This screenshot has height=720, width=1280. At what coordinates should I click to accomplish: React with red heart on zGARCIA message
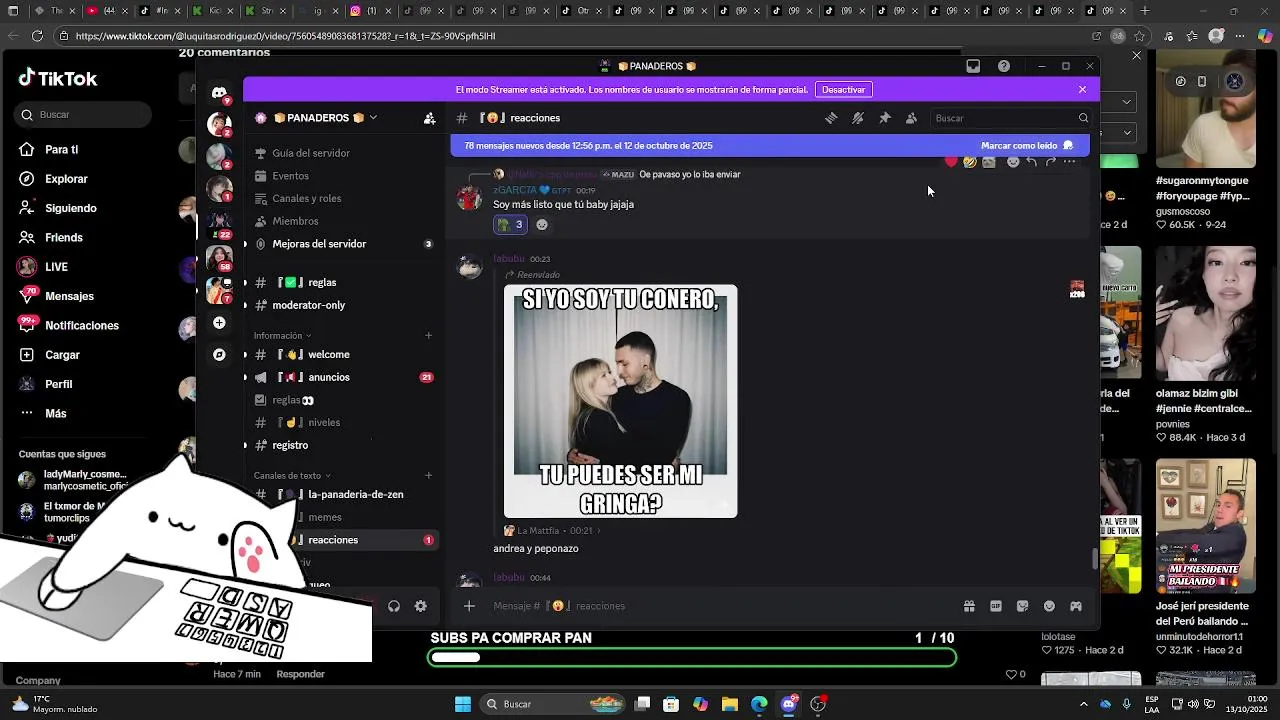pos(951,162)
